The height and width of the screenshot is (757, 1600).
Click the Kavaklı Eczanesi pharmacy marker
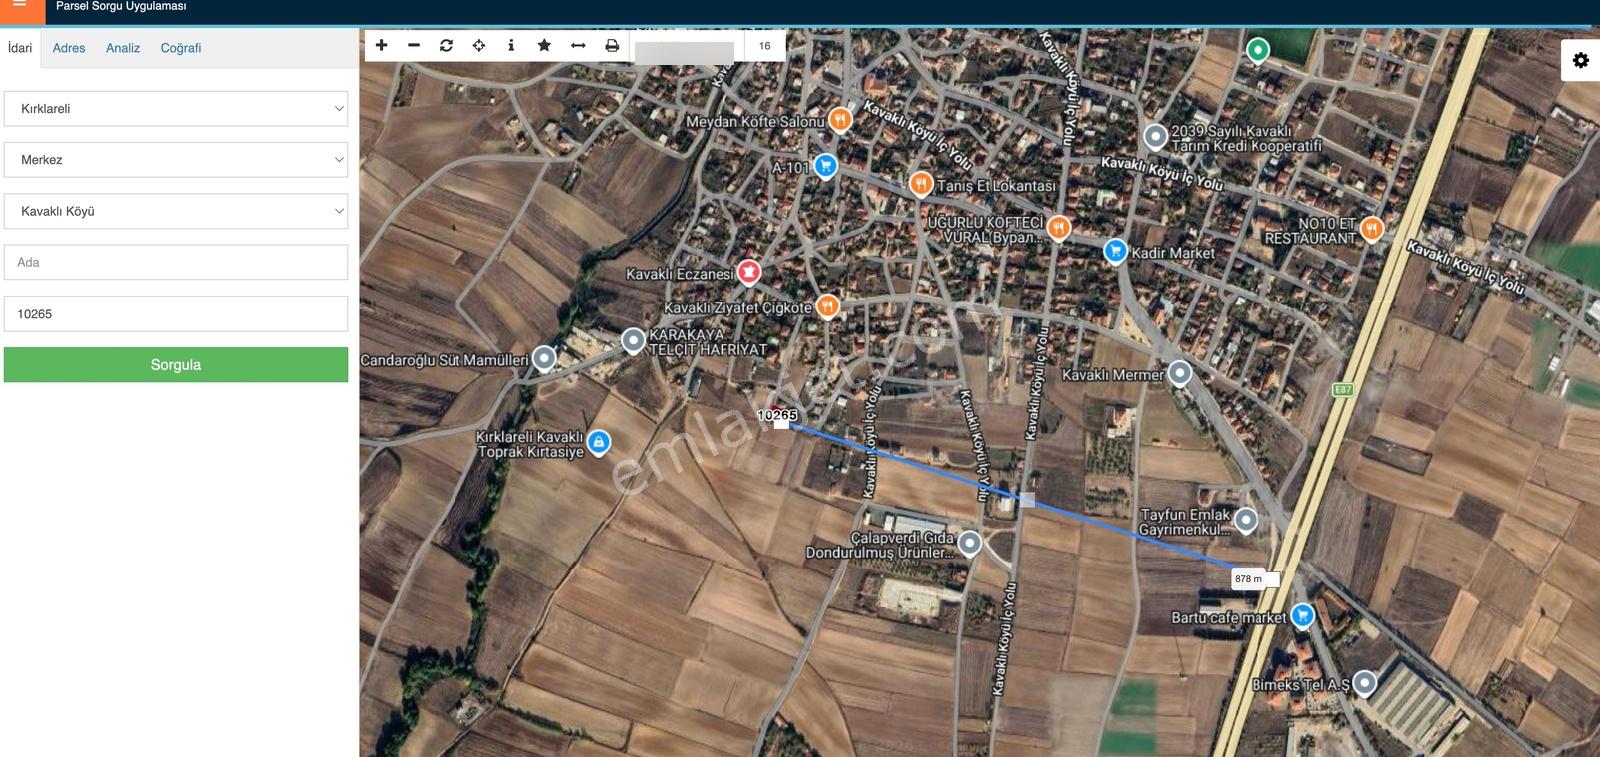748,271
